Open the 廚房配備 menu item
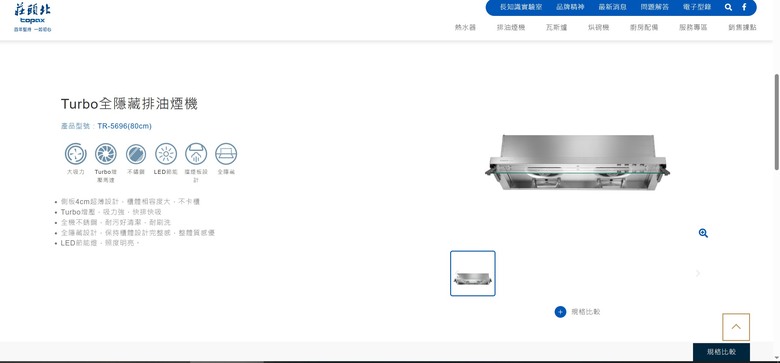This screenshot has height=363, width=780. coord(644,27)
